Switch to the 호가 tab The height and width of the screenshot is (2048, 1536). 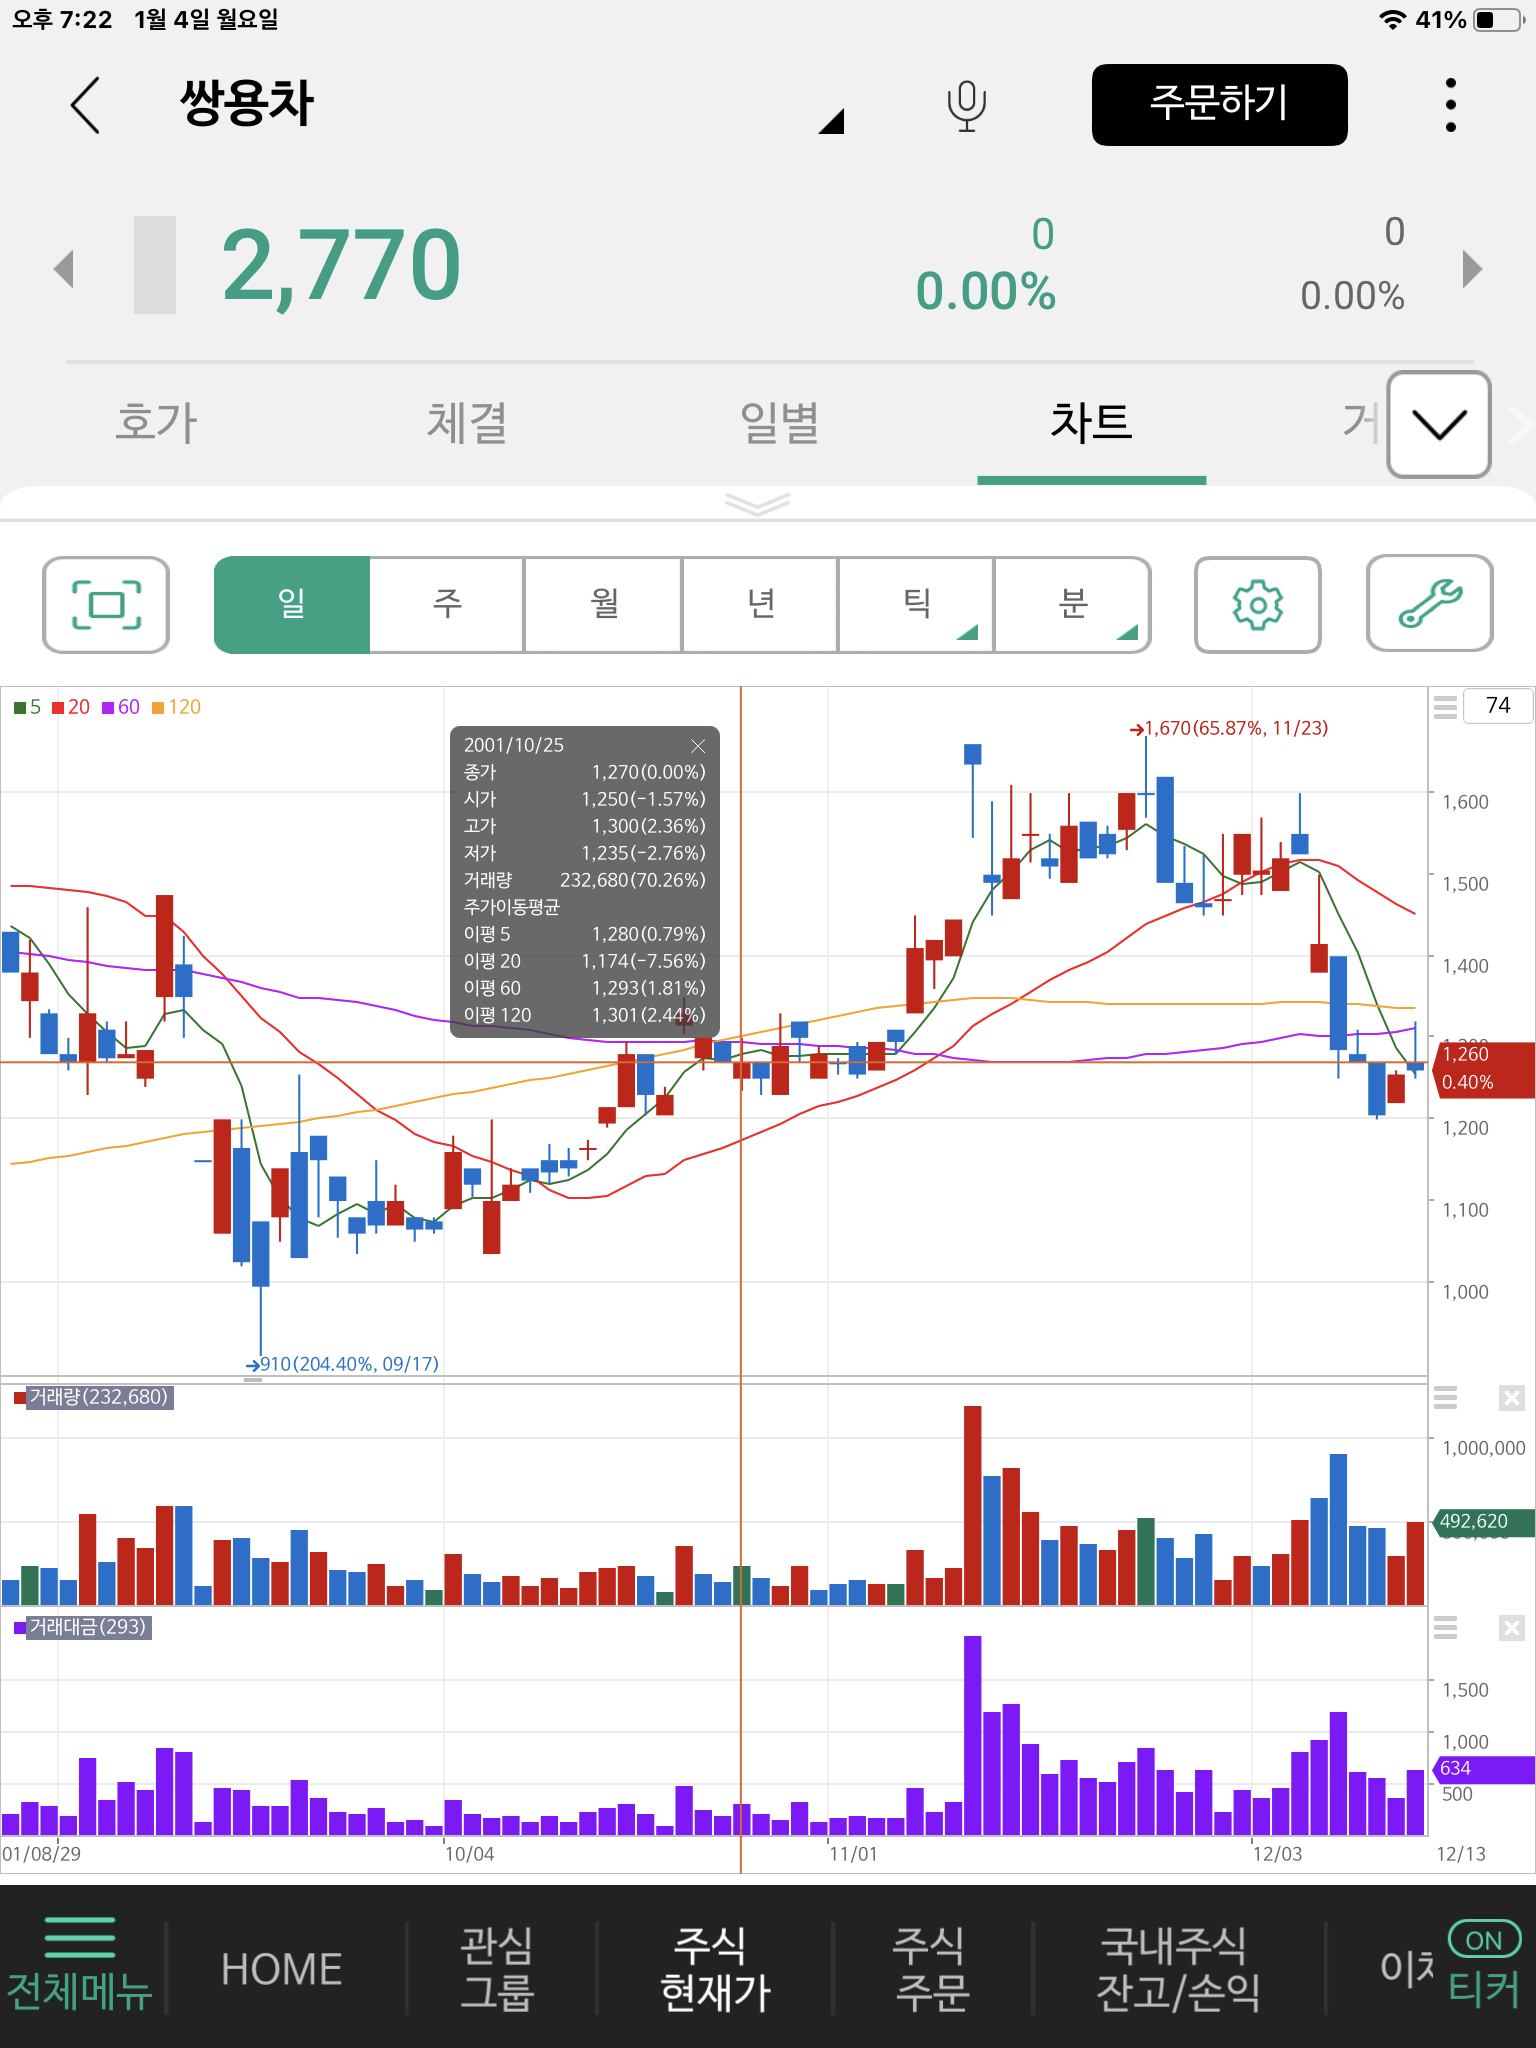[x=156, y=422]
